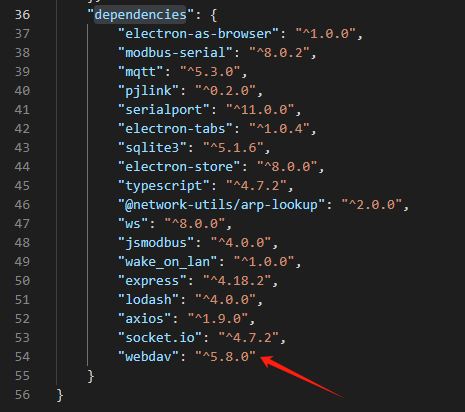Click the mqtt package name
465x412 pixels.
140,72
